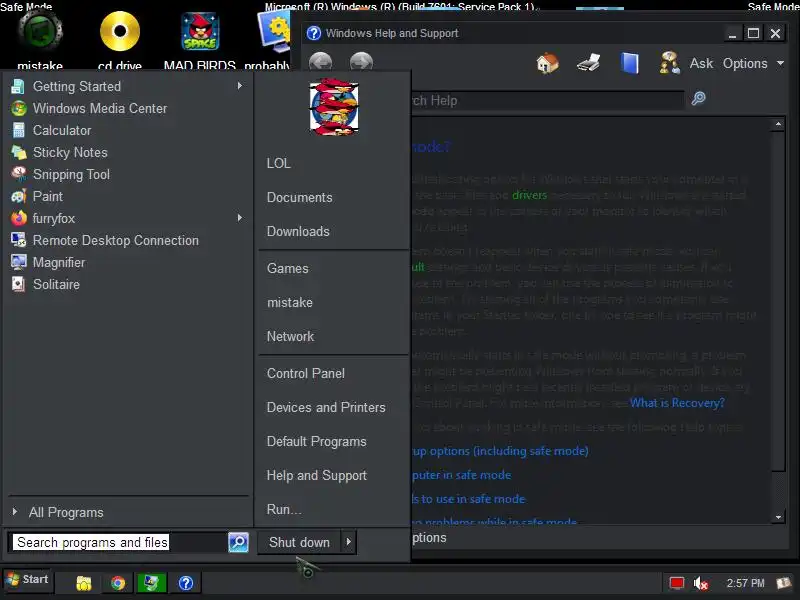Open Games from Start menu
This screenshot has width=800, height=600.
pos(288,269)
